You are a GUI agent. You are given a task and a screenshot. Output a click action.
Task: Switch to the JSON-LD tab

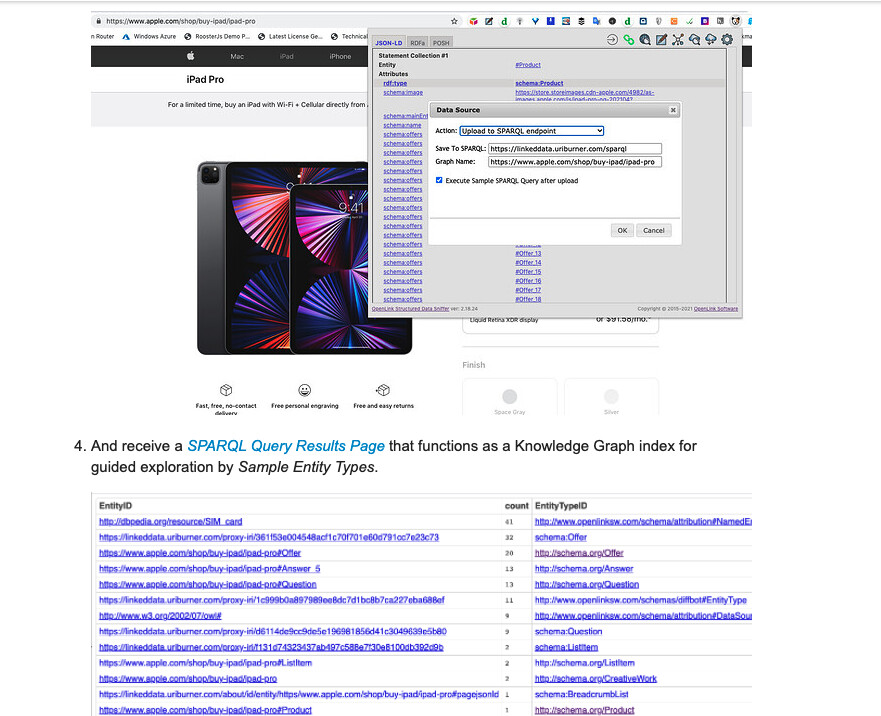pos(389,43)
